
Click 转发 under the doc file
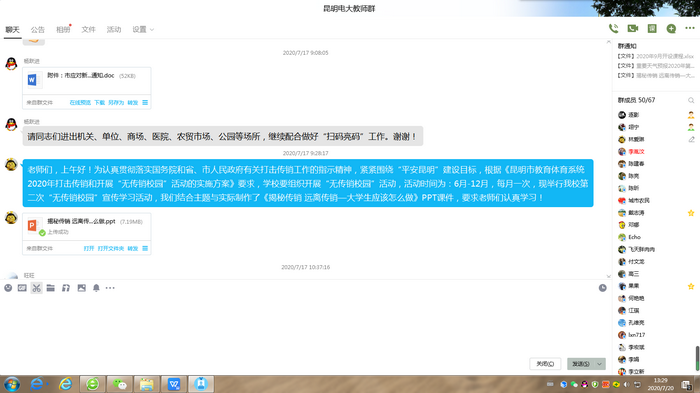coord(133,103)
